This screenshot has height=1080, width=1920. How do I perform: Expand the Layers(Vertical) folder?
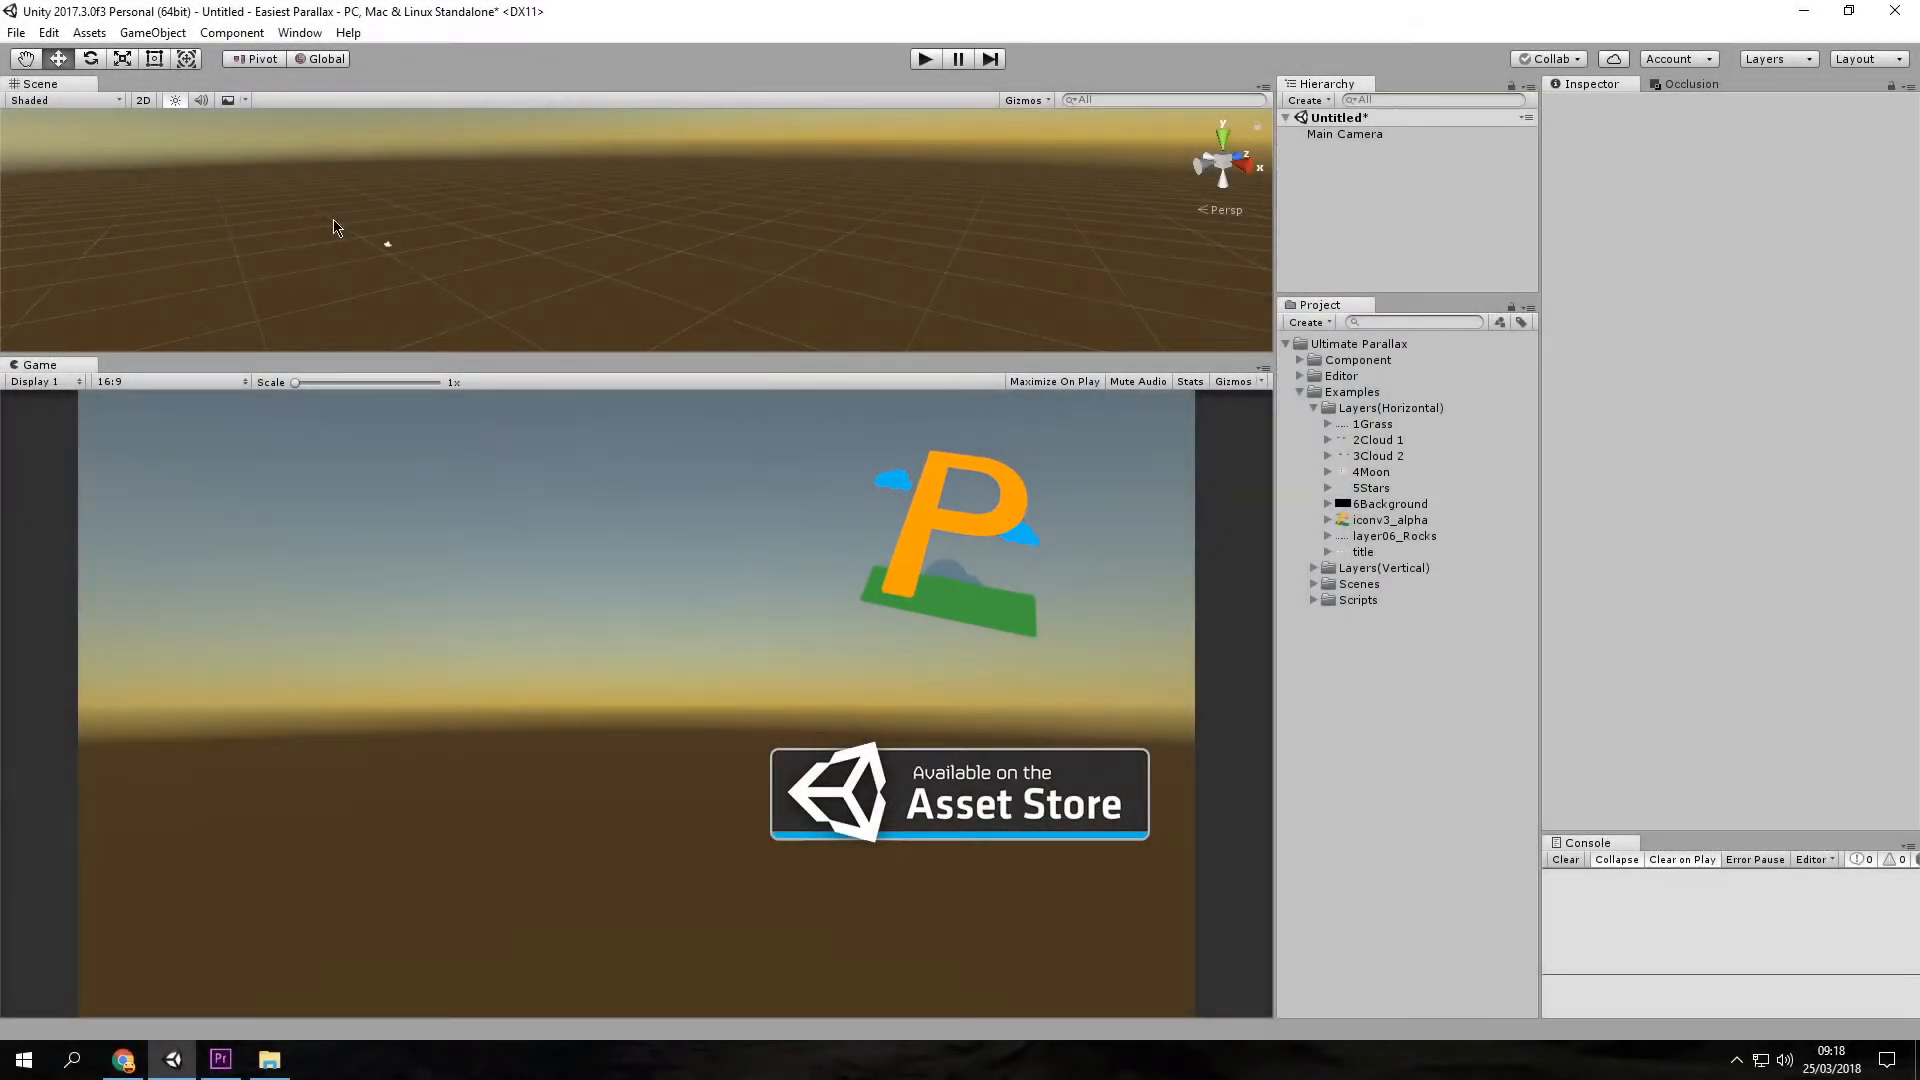click(x=1314, y=568)
